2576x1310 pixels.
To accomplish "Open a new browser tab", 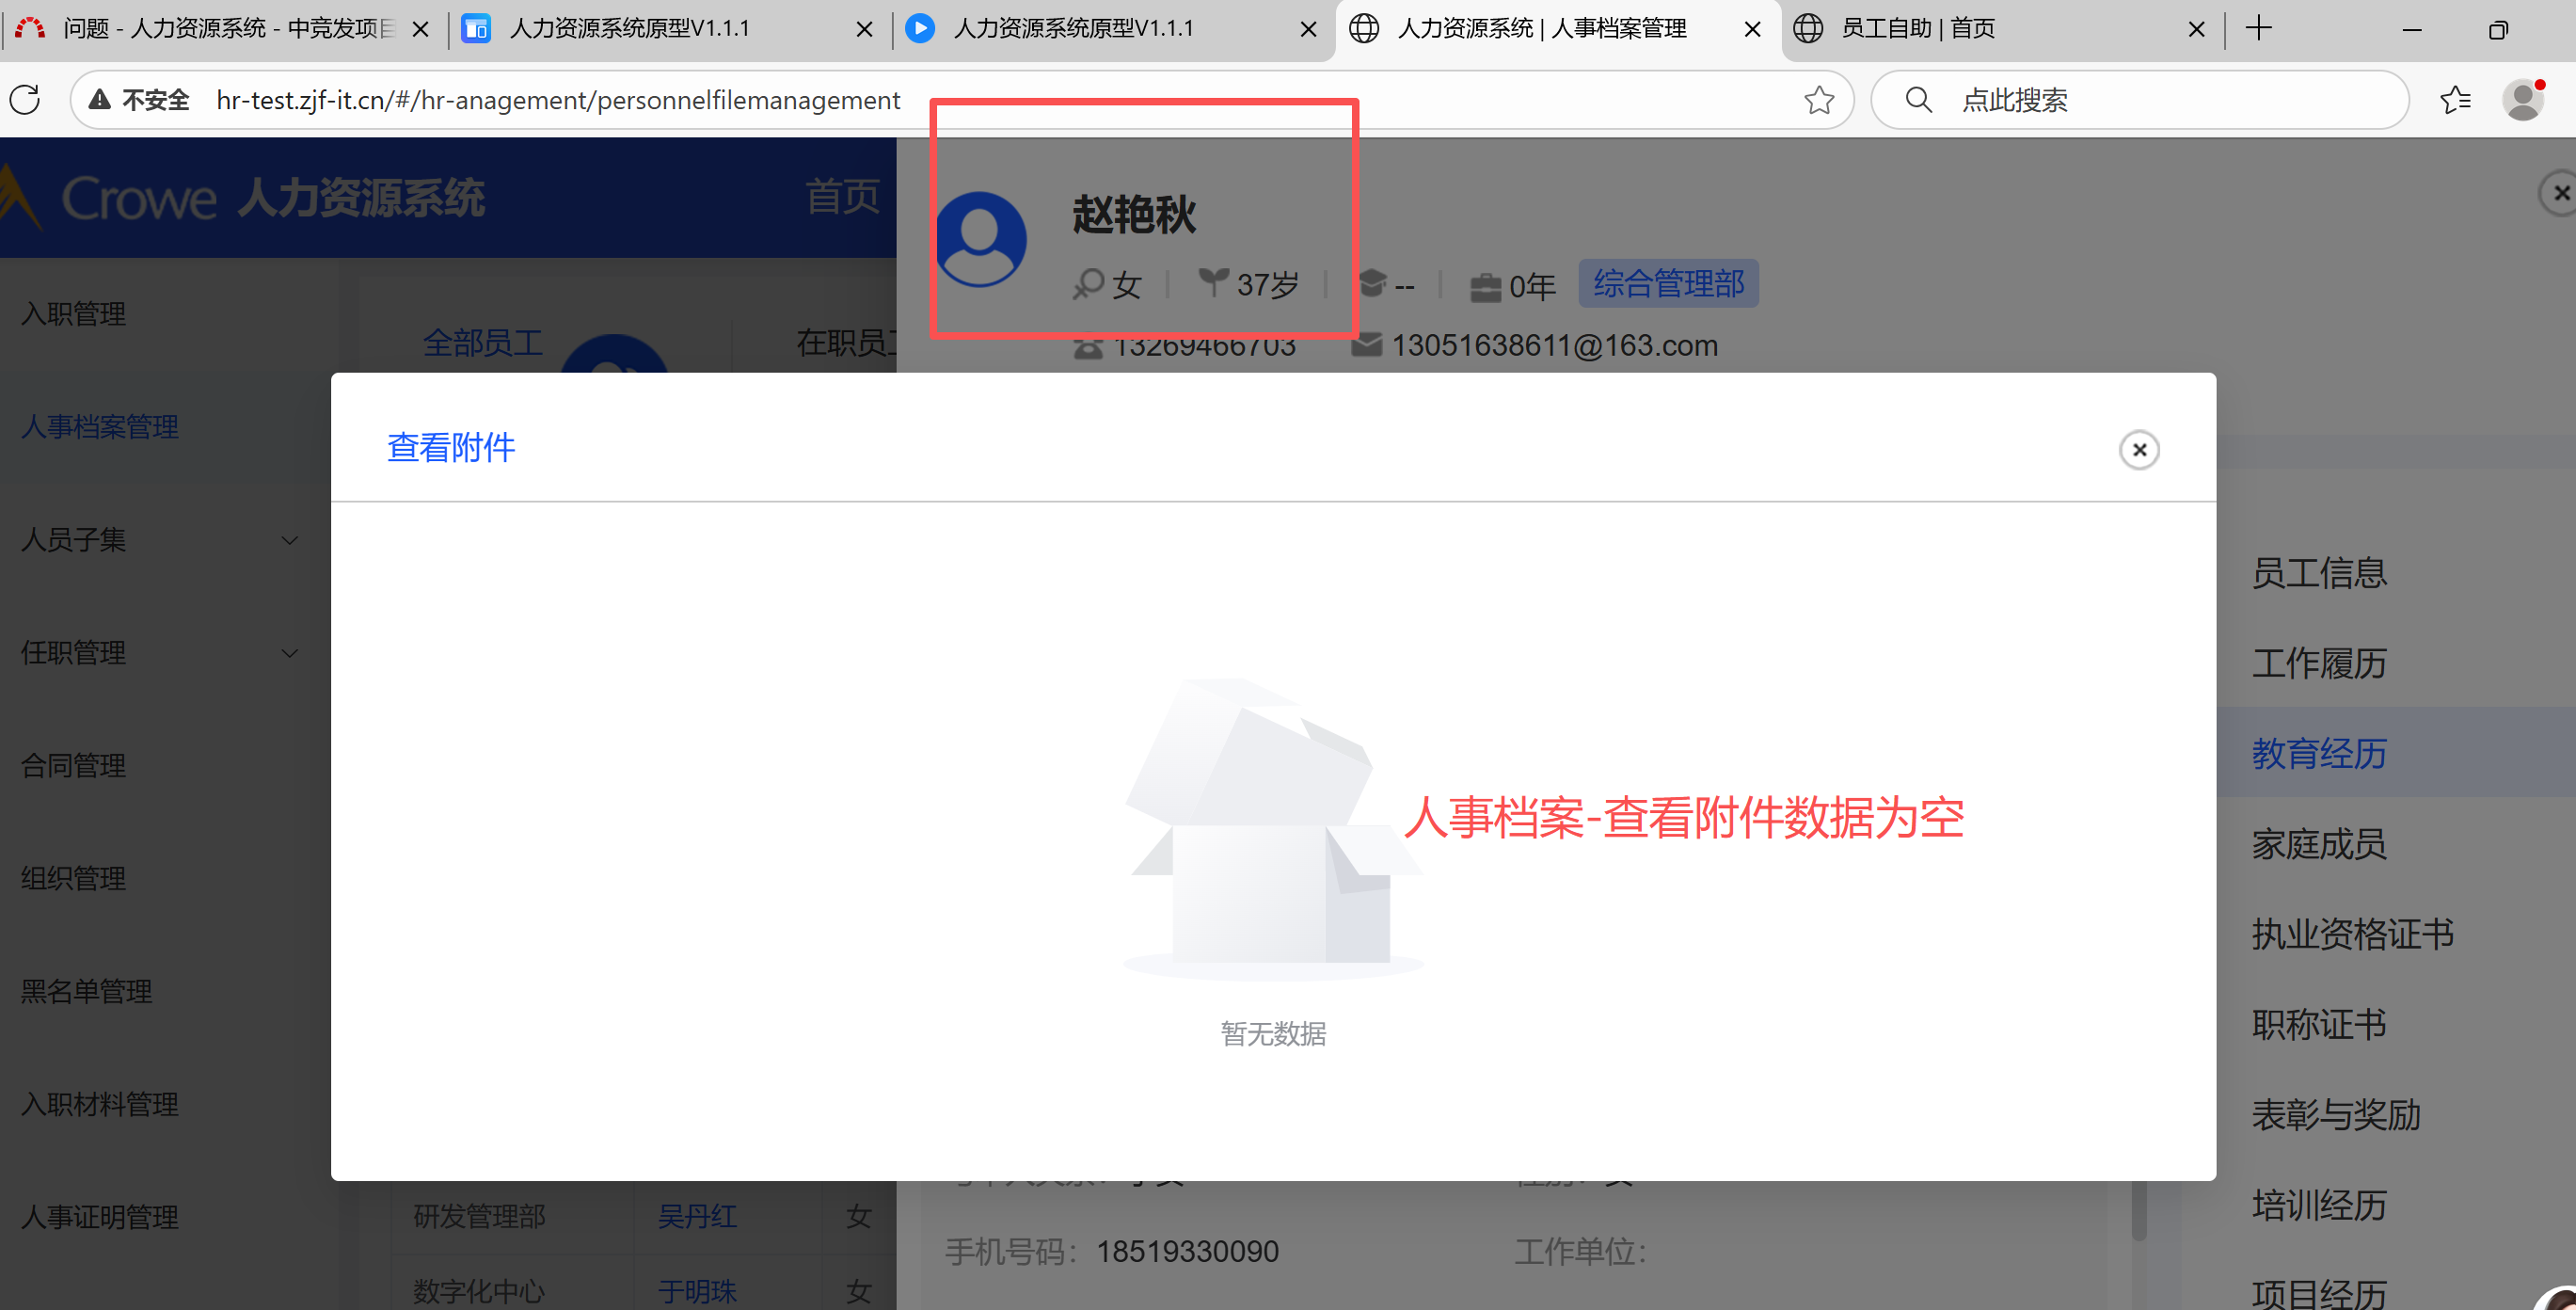I will tap(2258, 29).
